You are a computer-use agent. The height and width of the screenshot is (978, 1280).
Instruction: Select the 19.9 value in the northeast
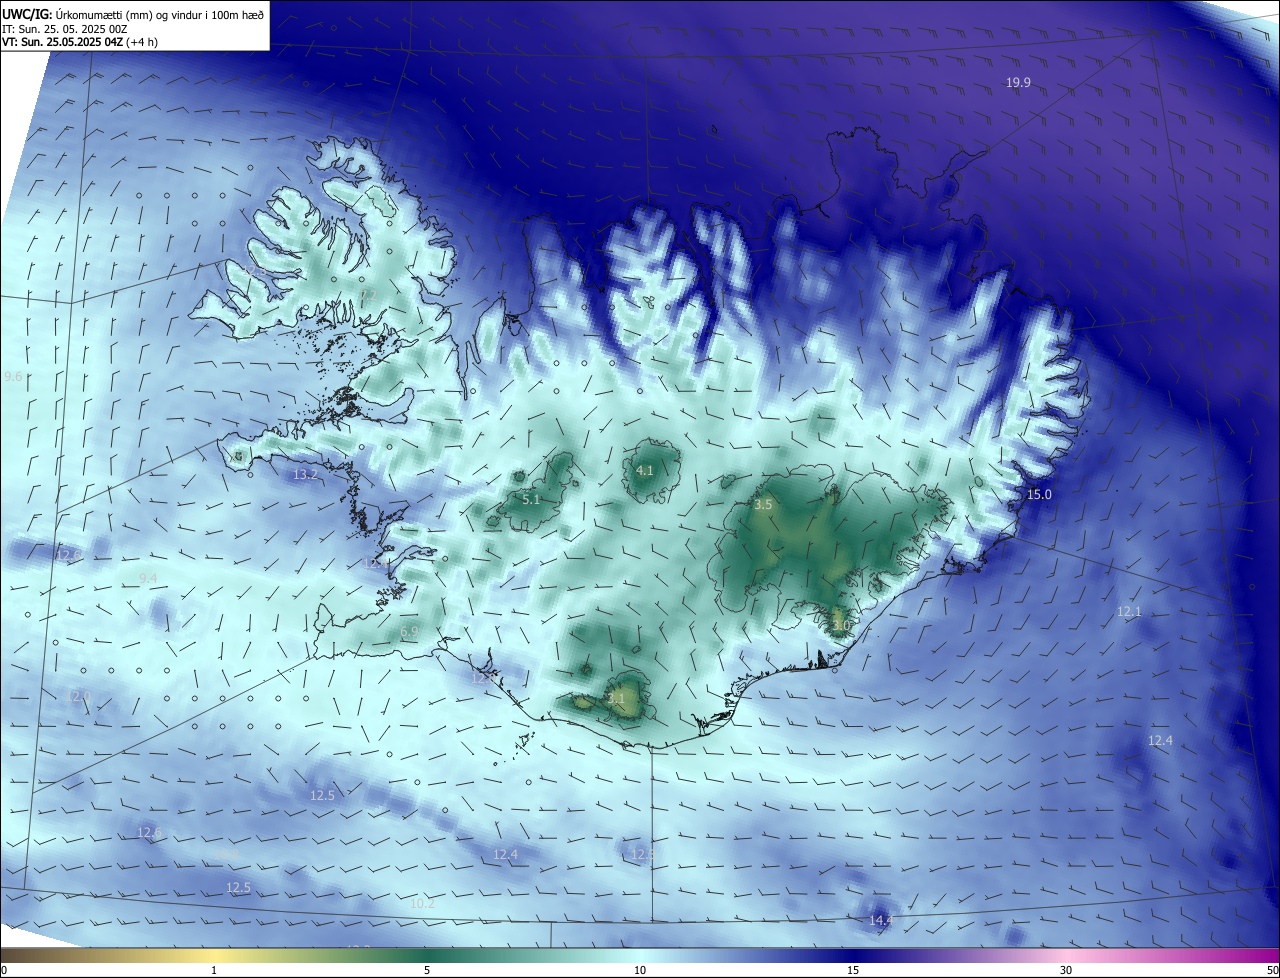(x=1018, y=83)
